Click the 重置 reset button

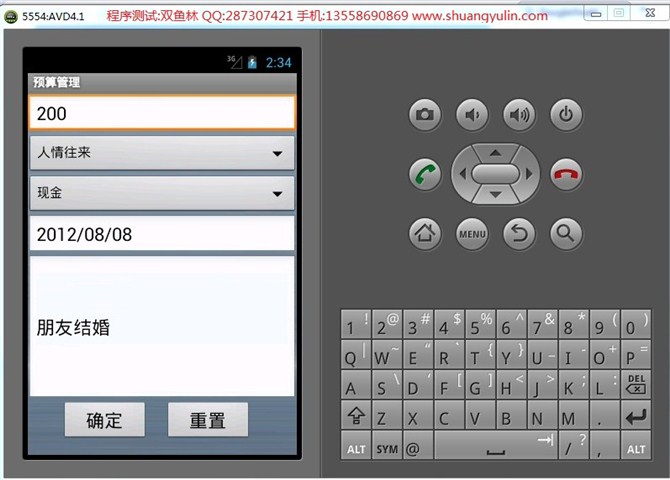tap(208, 420)
